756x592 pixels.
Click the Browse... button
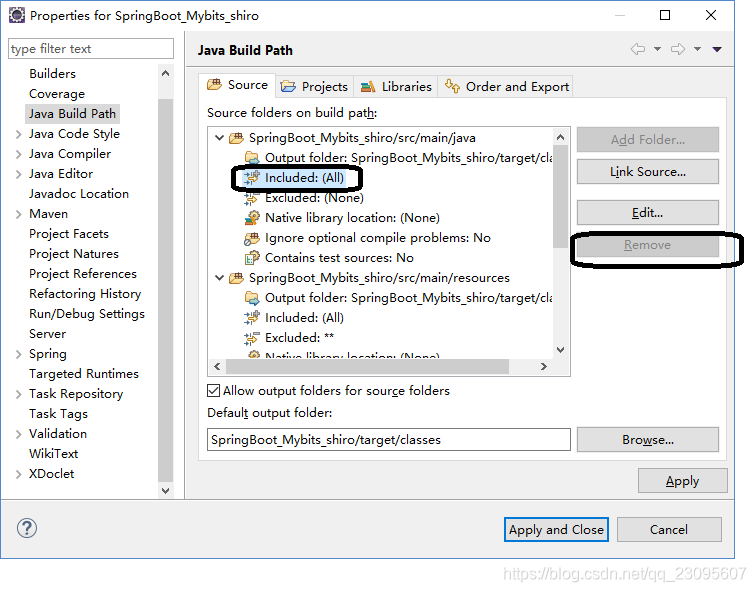648,440
